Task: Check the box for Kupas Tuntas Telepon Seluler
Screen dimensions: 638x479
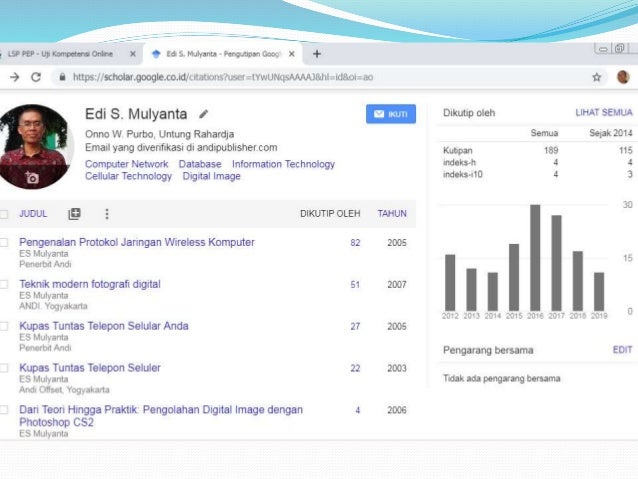Action: pos(4,368)
